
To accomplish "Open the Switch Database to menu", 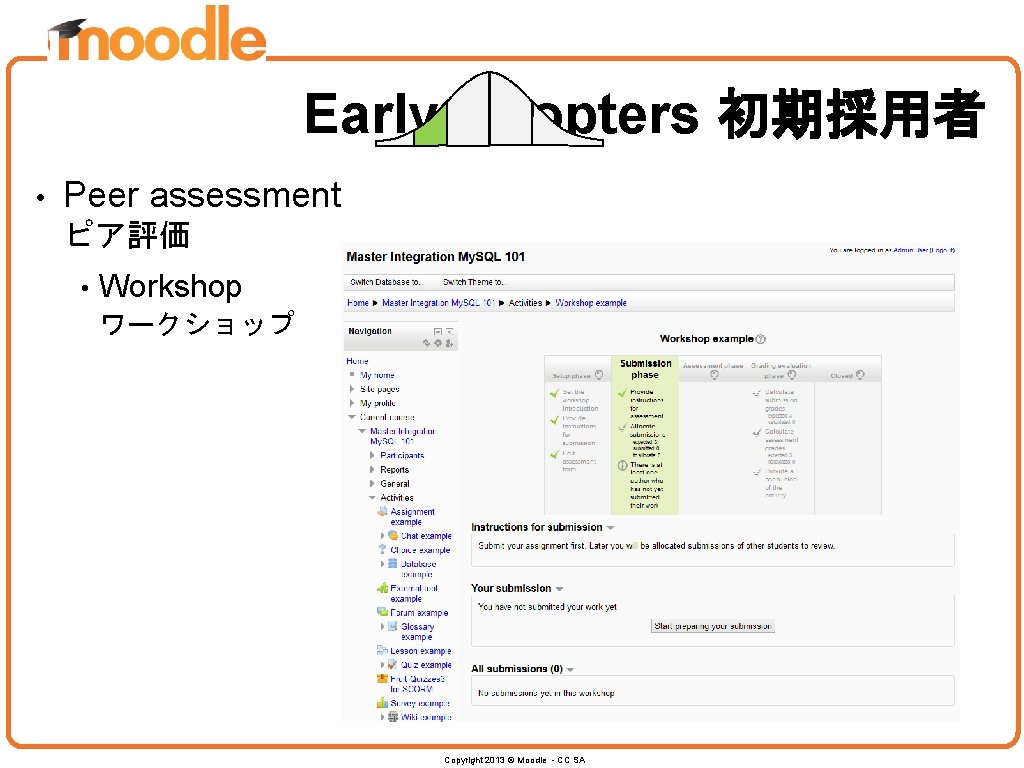I will click(386, 282).
